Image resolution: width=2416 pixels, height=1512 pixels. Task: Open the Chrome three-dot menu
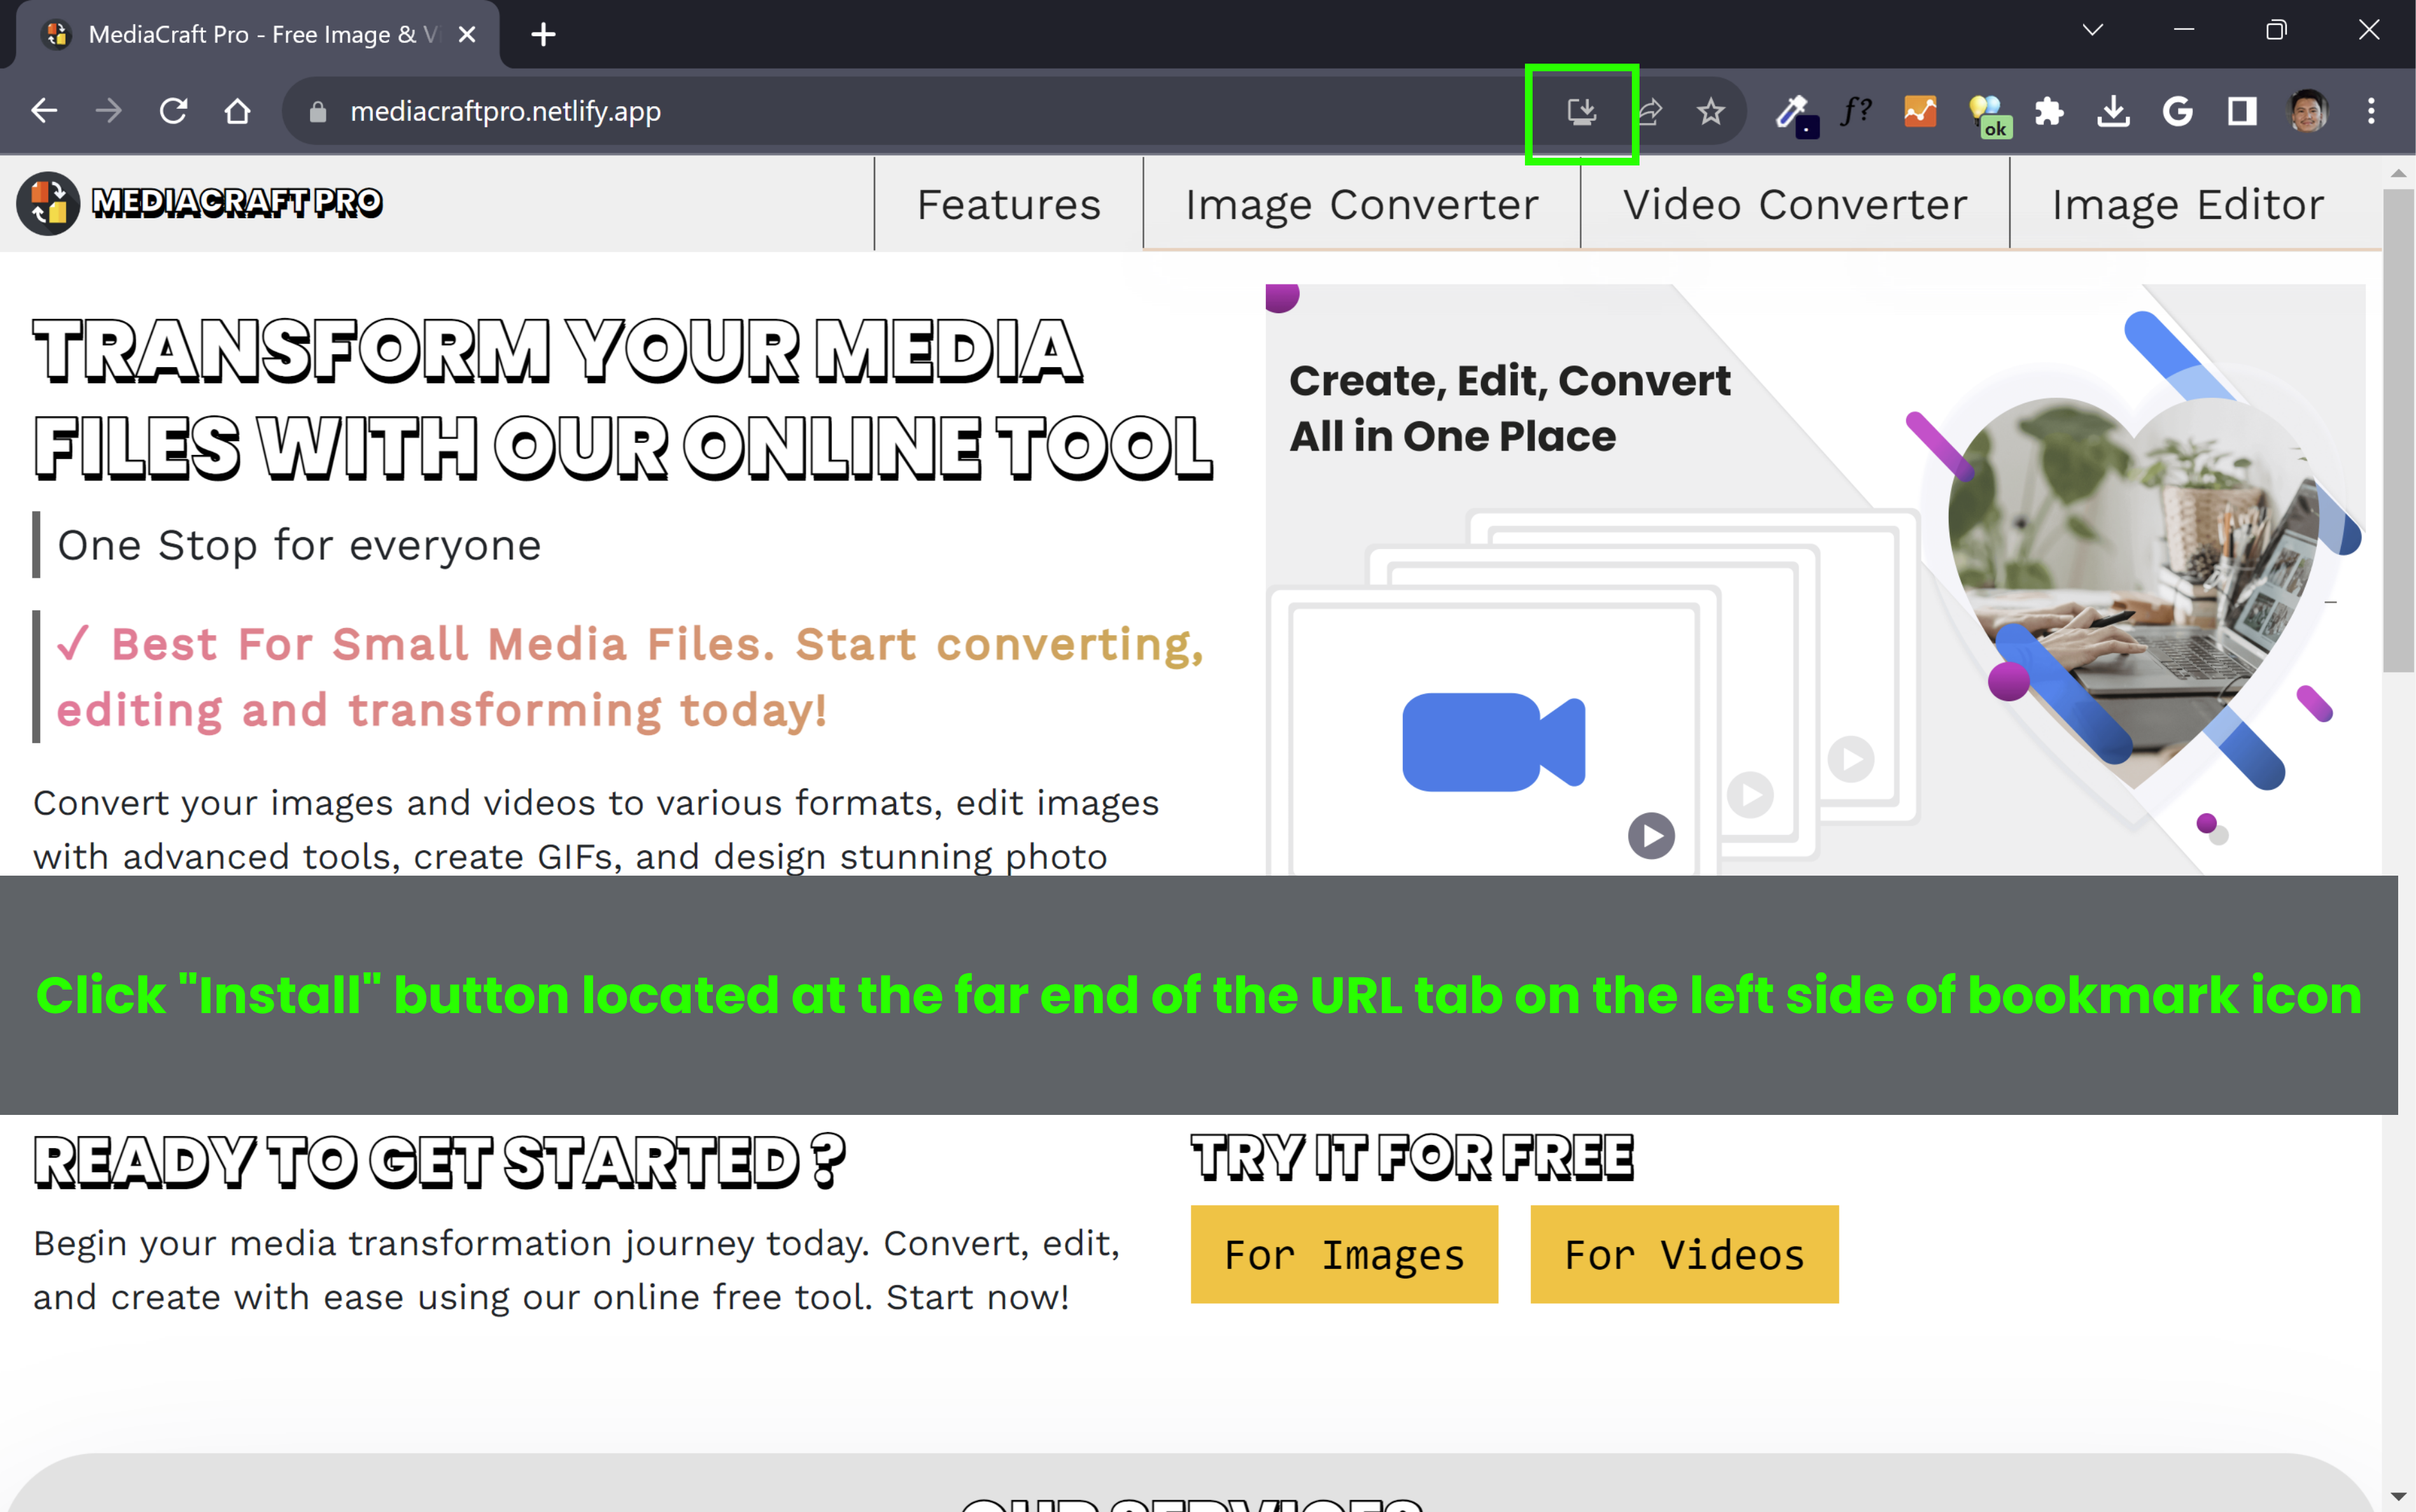click(2371, 111)
